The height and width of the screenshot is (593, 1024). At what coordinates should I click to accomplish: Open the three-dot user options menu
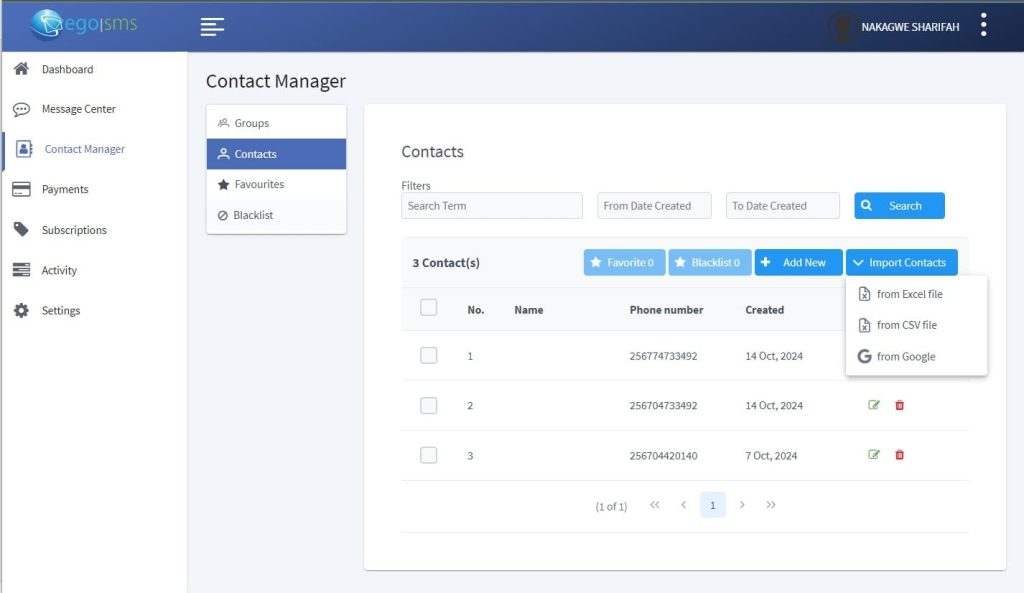coord(984,26)
